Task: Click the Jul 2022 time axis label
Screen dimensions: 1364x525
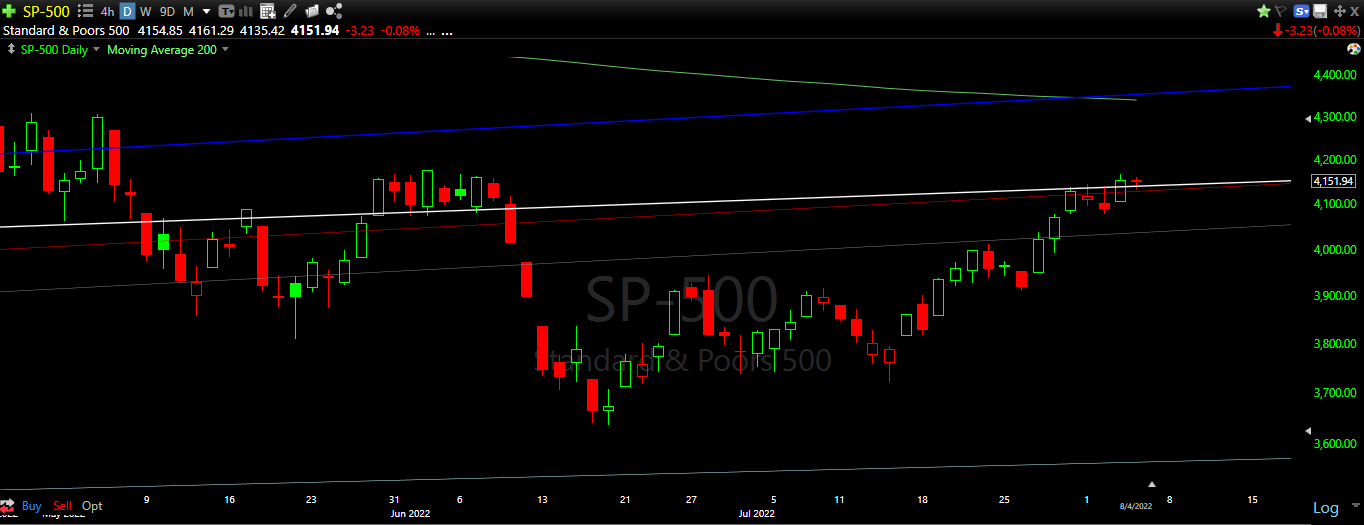Action: pyautogui.click(x=757, y=513)
